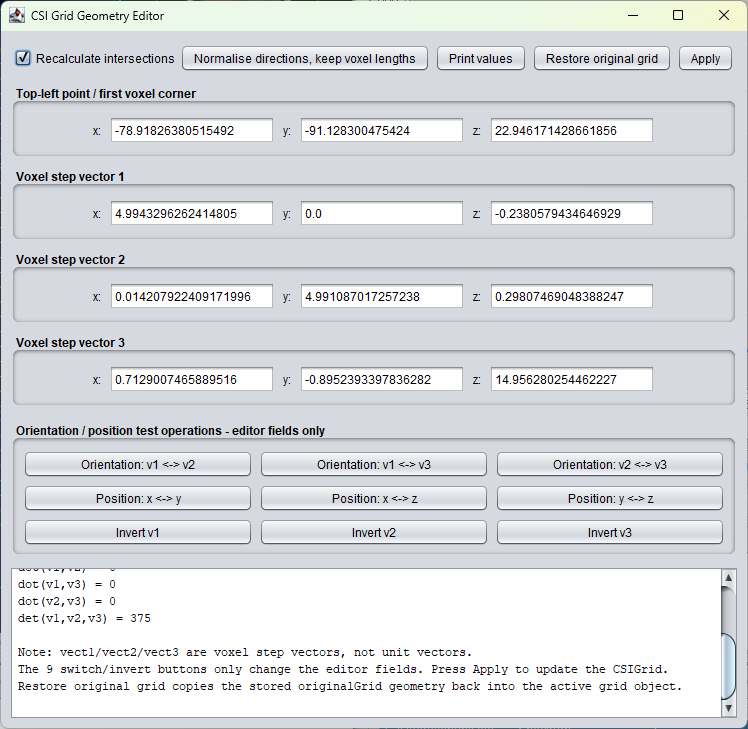This screenshot has height=729, width=748.
Task: Edit the top-left point x field
Action: click(x=192, y=130)
